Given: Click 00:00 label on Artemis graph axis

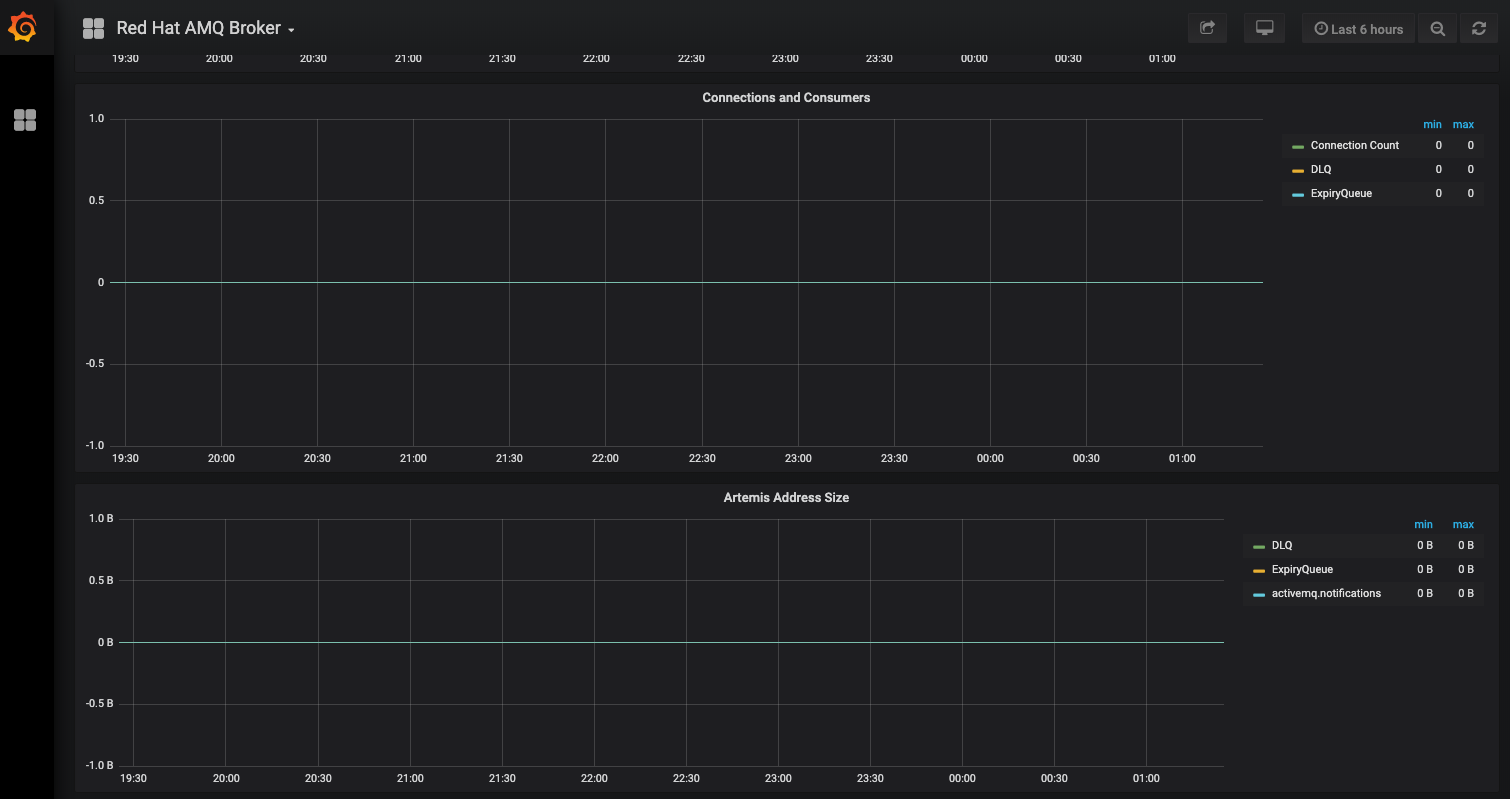Looking at the screenshot, I should coord(962,778).
